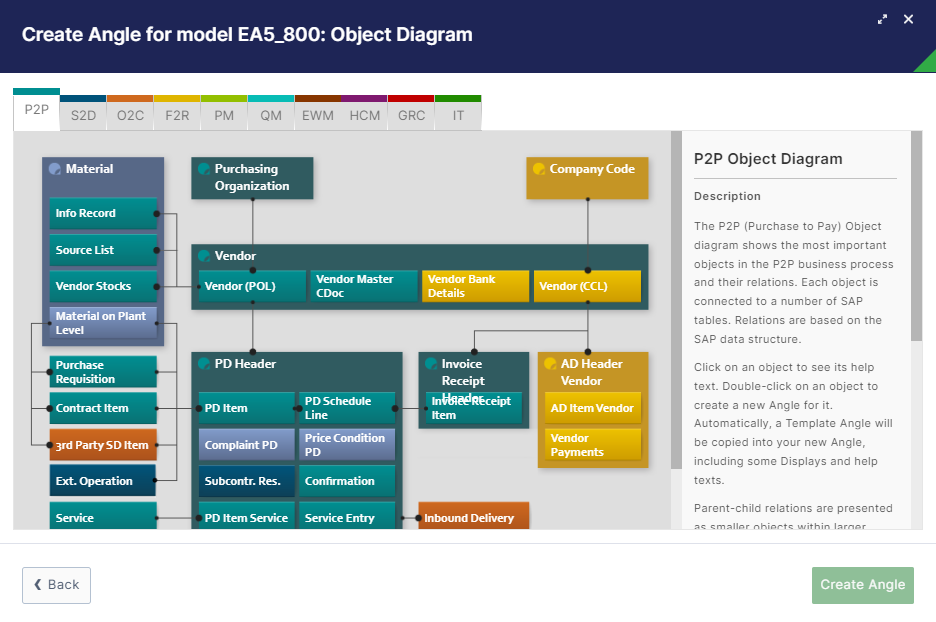This screenshot has width=936, height=622.
Task: Go back using the Back button
Action: 56,585
